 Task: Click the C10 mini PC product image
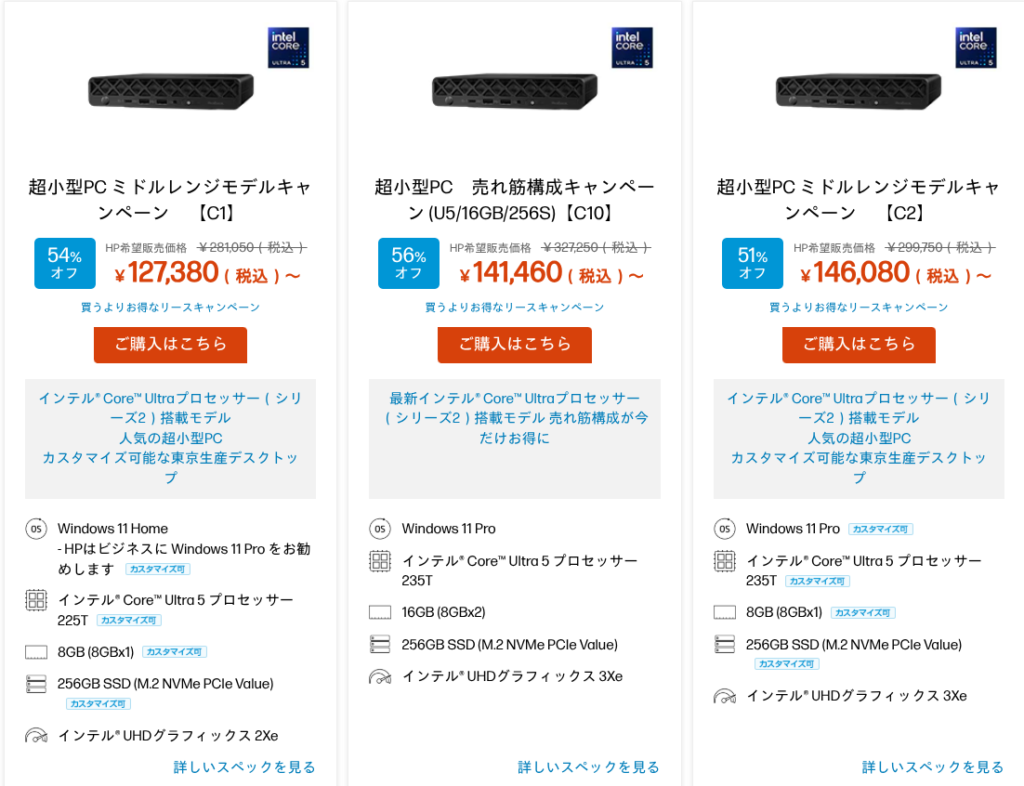(x=514, y=91)
